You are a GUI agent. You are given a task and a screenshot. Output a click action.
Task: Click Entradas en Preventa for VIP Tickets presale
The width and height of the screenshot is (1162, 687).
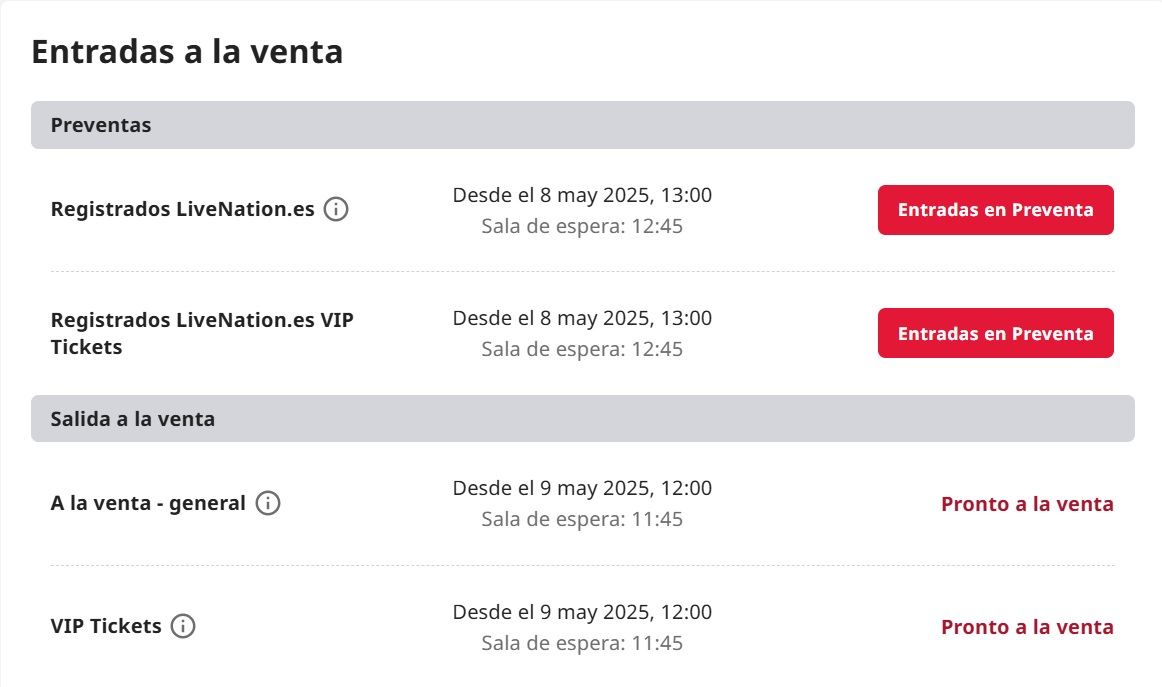click(x=995, y=333)
